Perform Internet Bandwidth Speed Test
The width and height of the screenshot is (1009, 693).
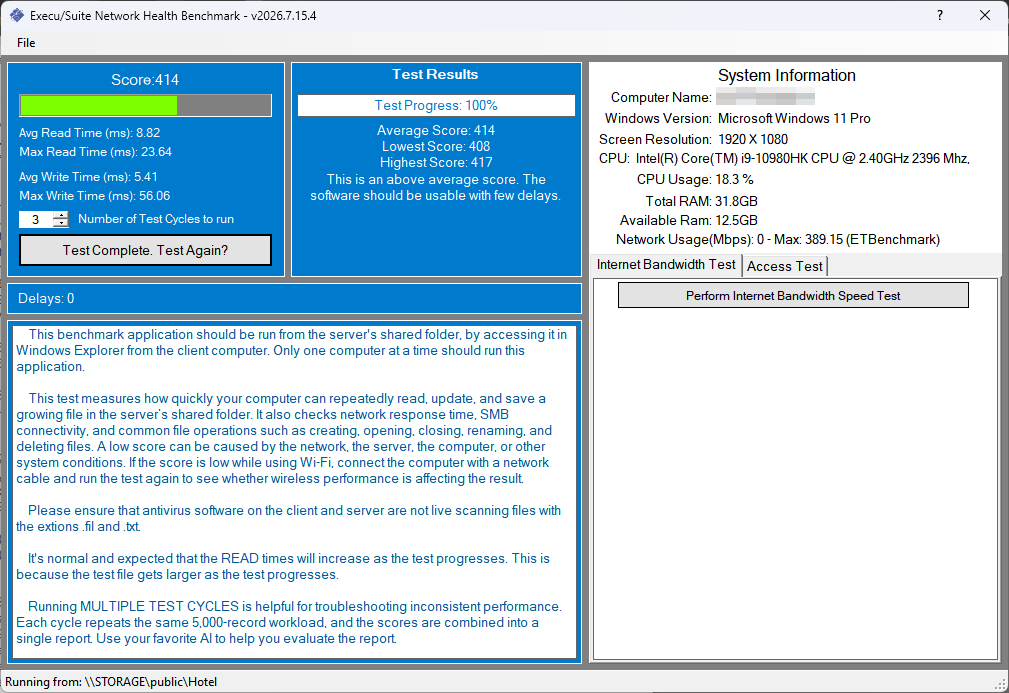click(x=793, y=295)
